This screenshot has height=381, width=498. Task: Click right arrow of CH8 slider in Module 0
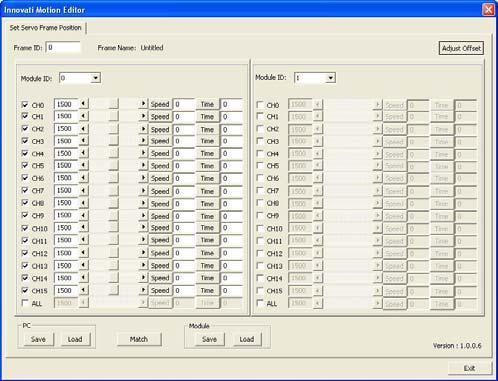[143, 203]
